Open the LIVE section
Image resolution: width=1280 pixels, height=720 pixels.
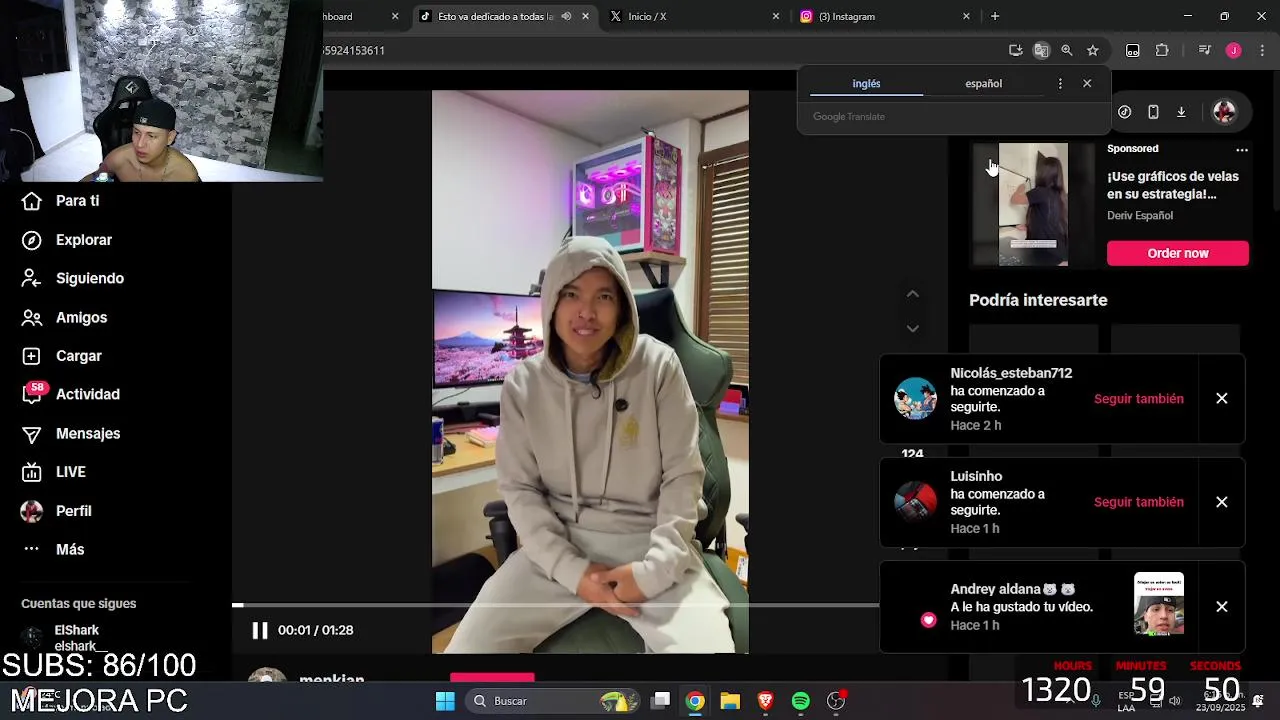pos(54,472)
